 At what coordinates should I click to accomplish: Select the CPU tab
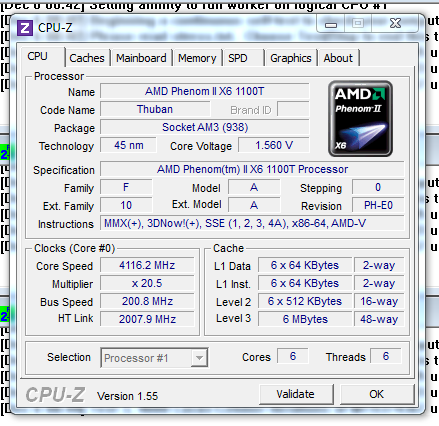point(43,57)
